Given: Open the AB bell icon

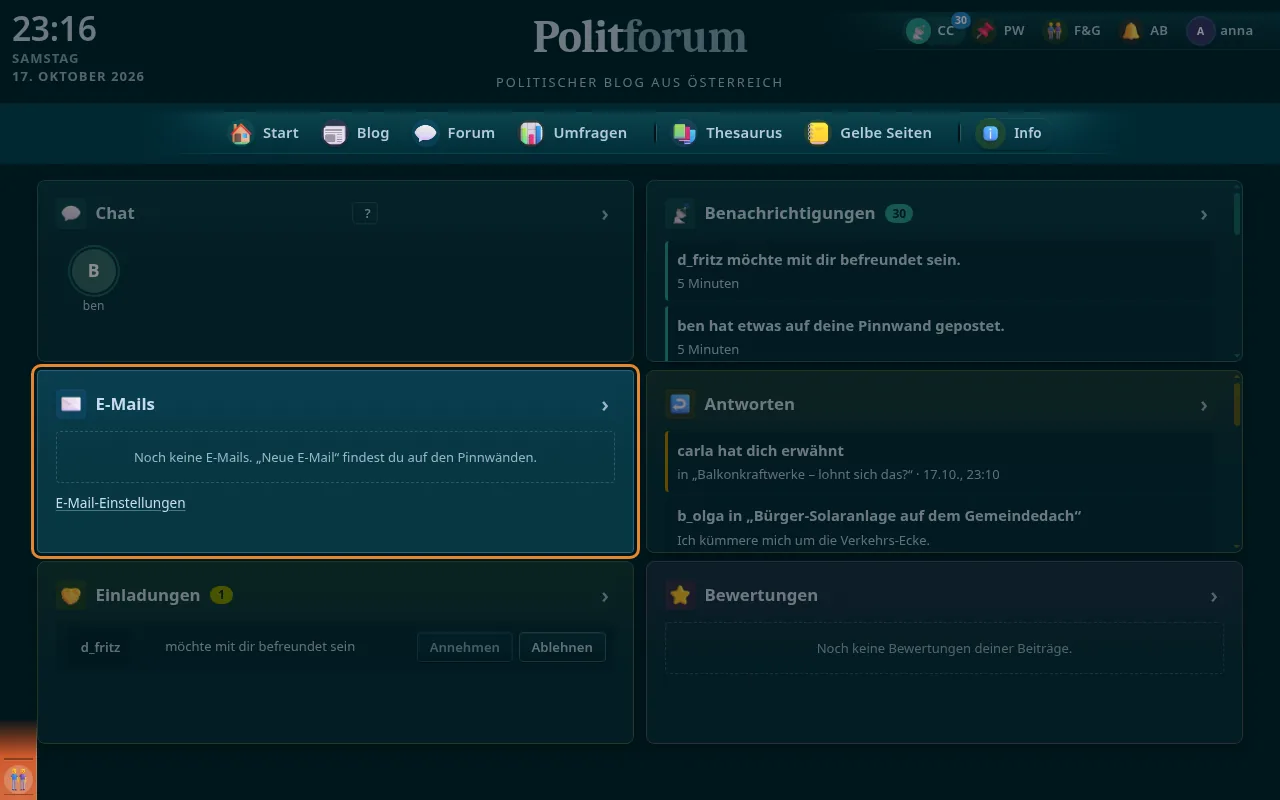Looking at the screenshot, I should coord(1131,31).
